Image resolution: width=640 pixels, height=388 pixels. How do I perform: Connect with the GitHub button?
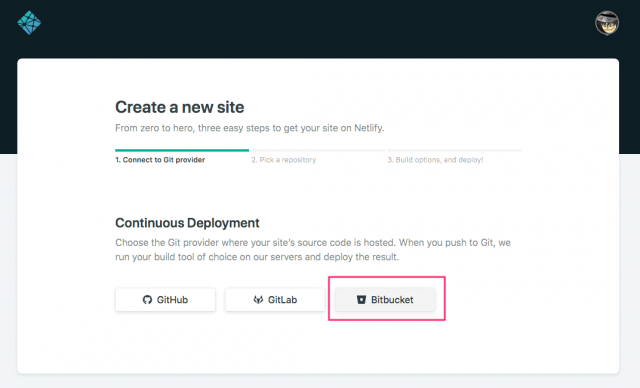point(165,300)
